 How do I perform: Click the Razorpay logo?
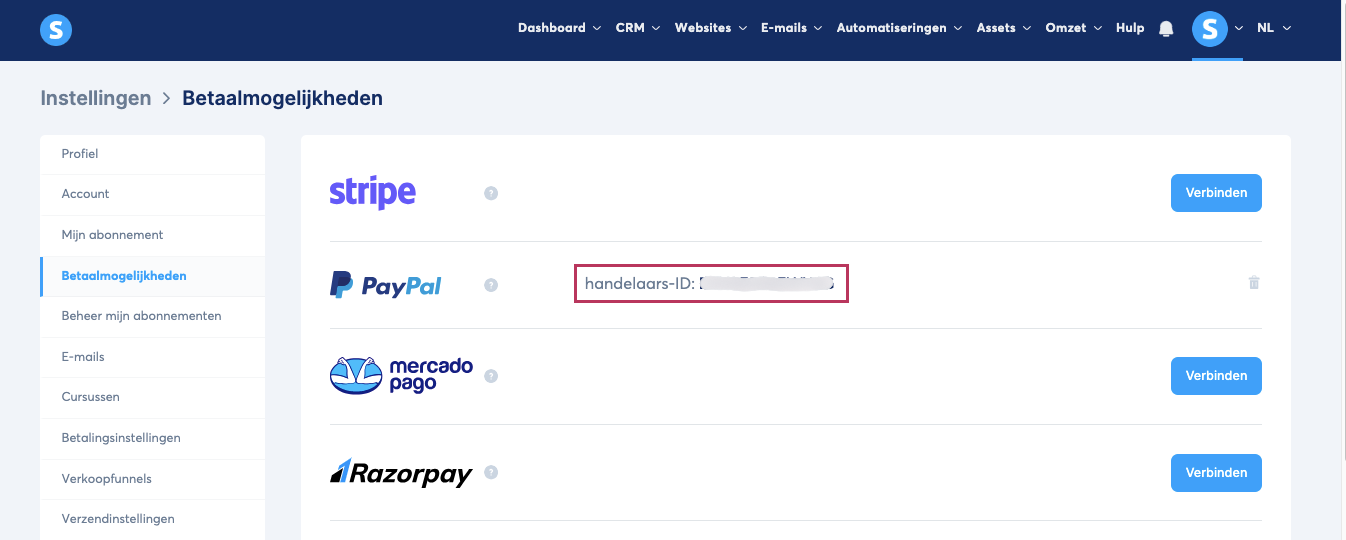coord(401,472)
